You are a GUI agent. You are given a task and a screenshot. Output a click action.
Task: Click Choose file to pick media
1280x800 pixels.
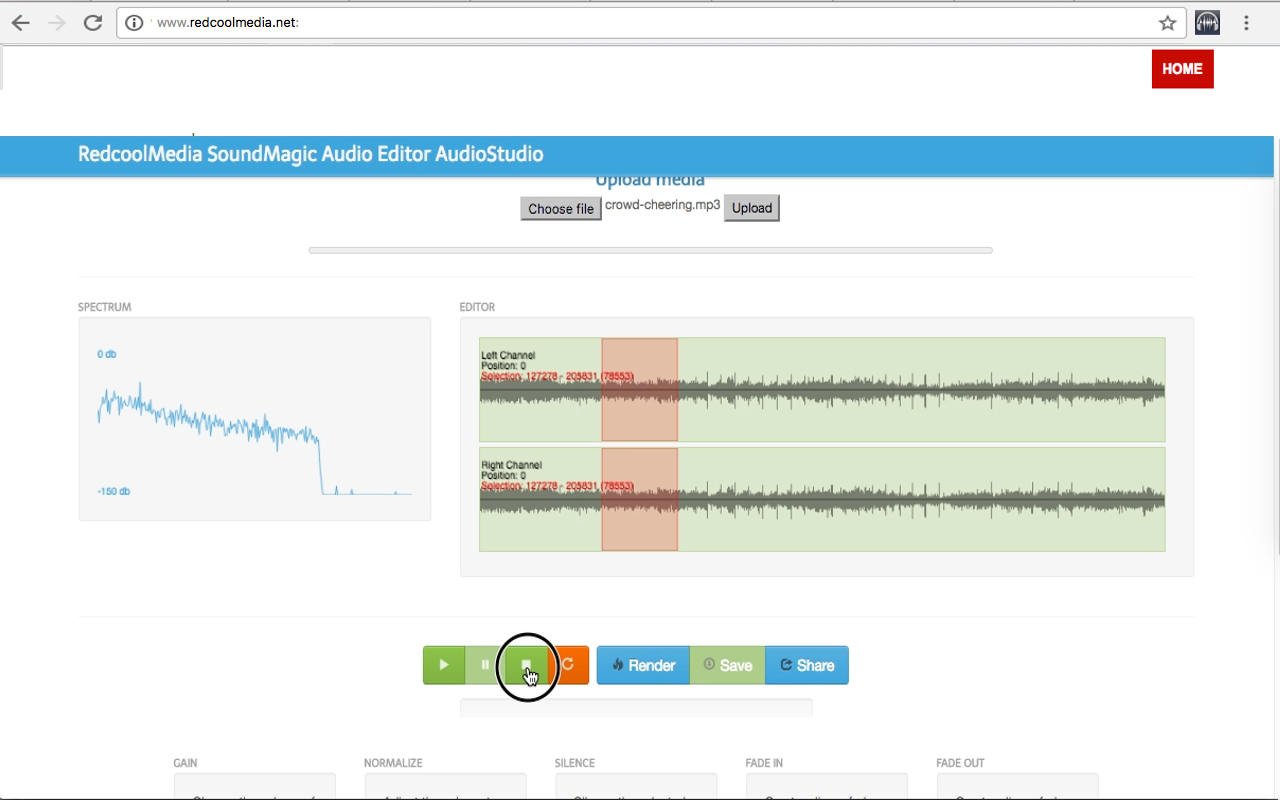[x=560, y=208]
